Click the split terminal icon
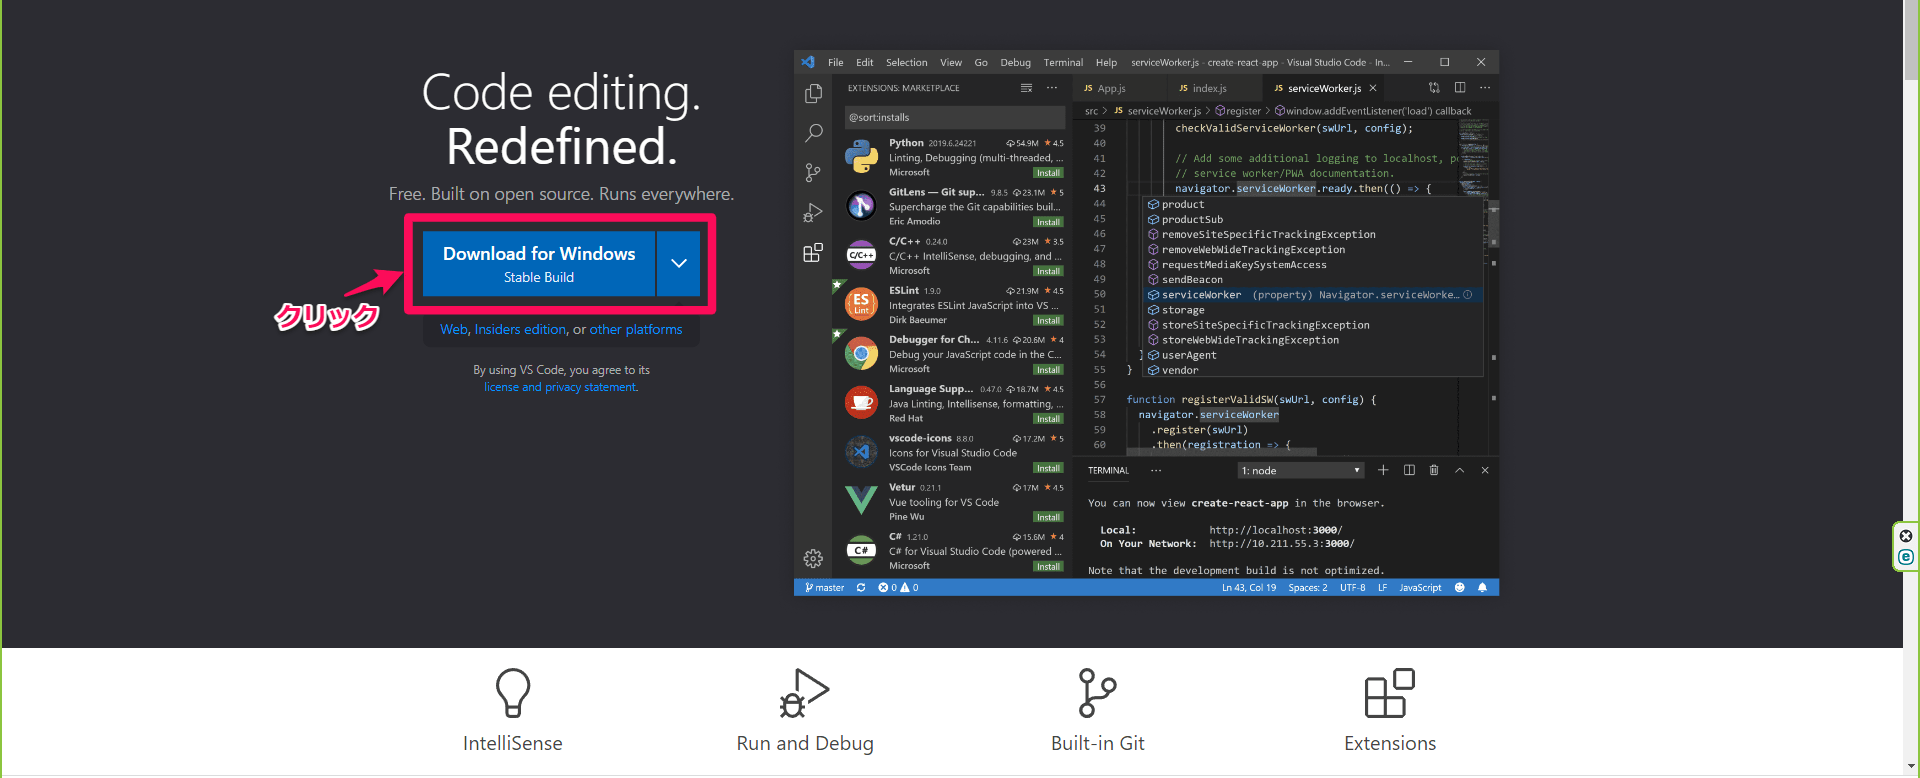Screen dimensions: 1920x778 [1409, 470]
